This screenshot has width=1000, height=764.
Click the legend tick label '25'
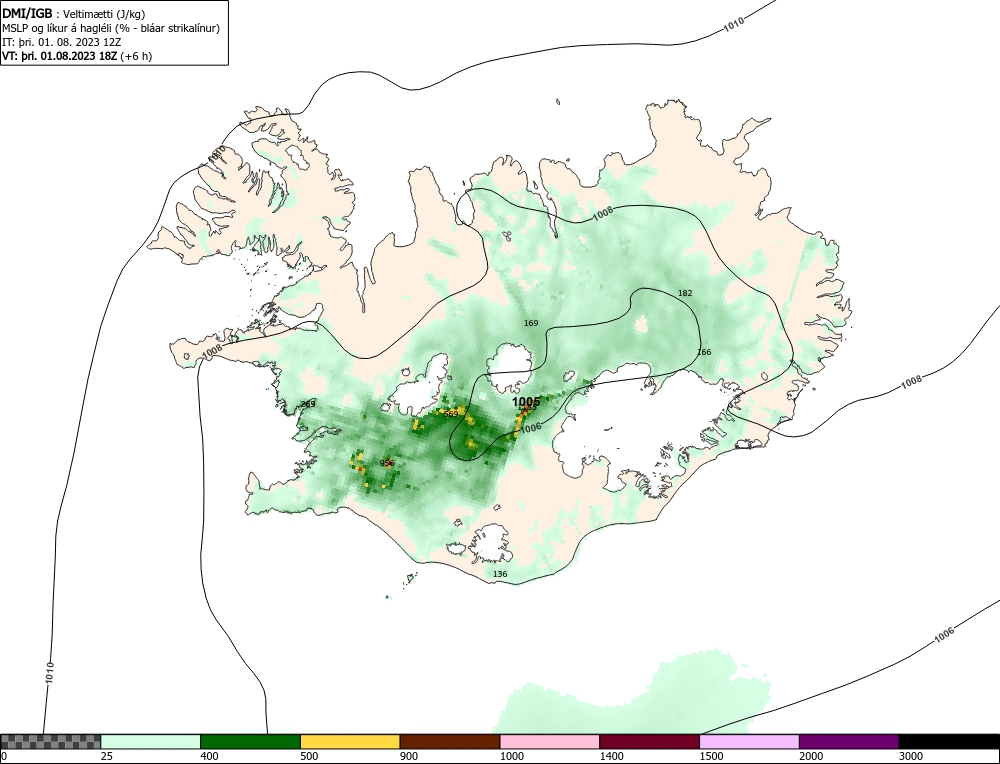coord(107,756)
